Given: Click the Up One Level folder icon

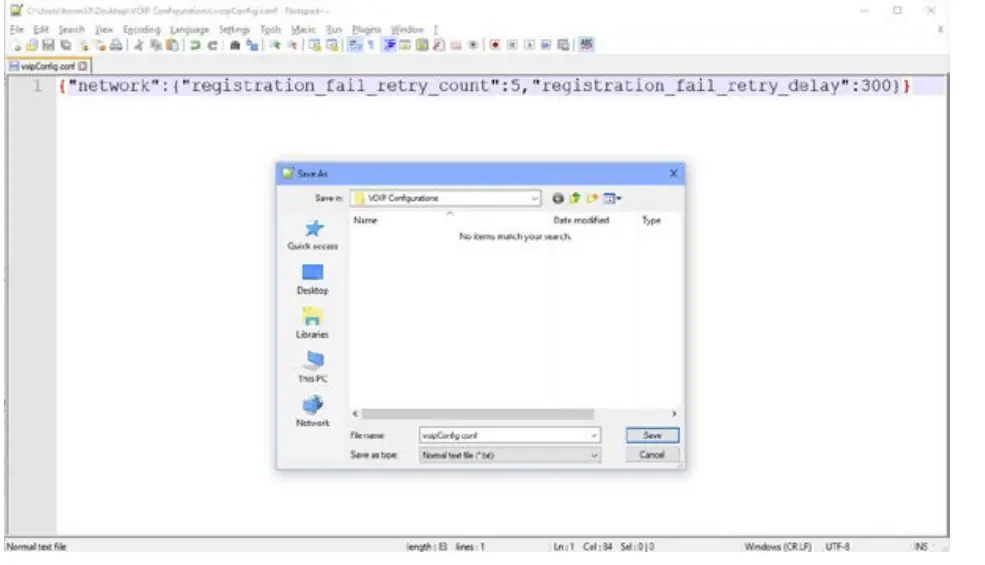Looking at the screenshot, I should click(x=575, y=199).
